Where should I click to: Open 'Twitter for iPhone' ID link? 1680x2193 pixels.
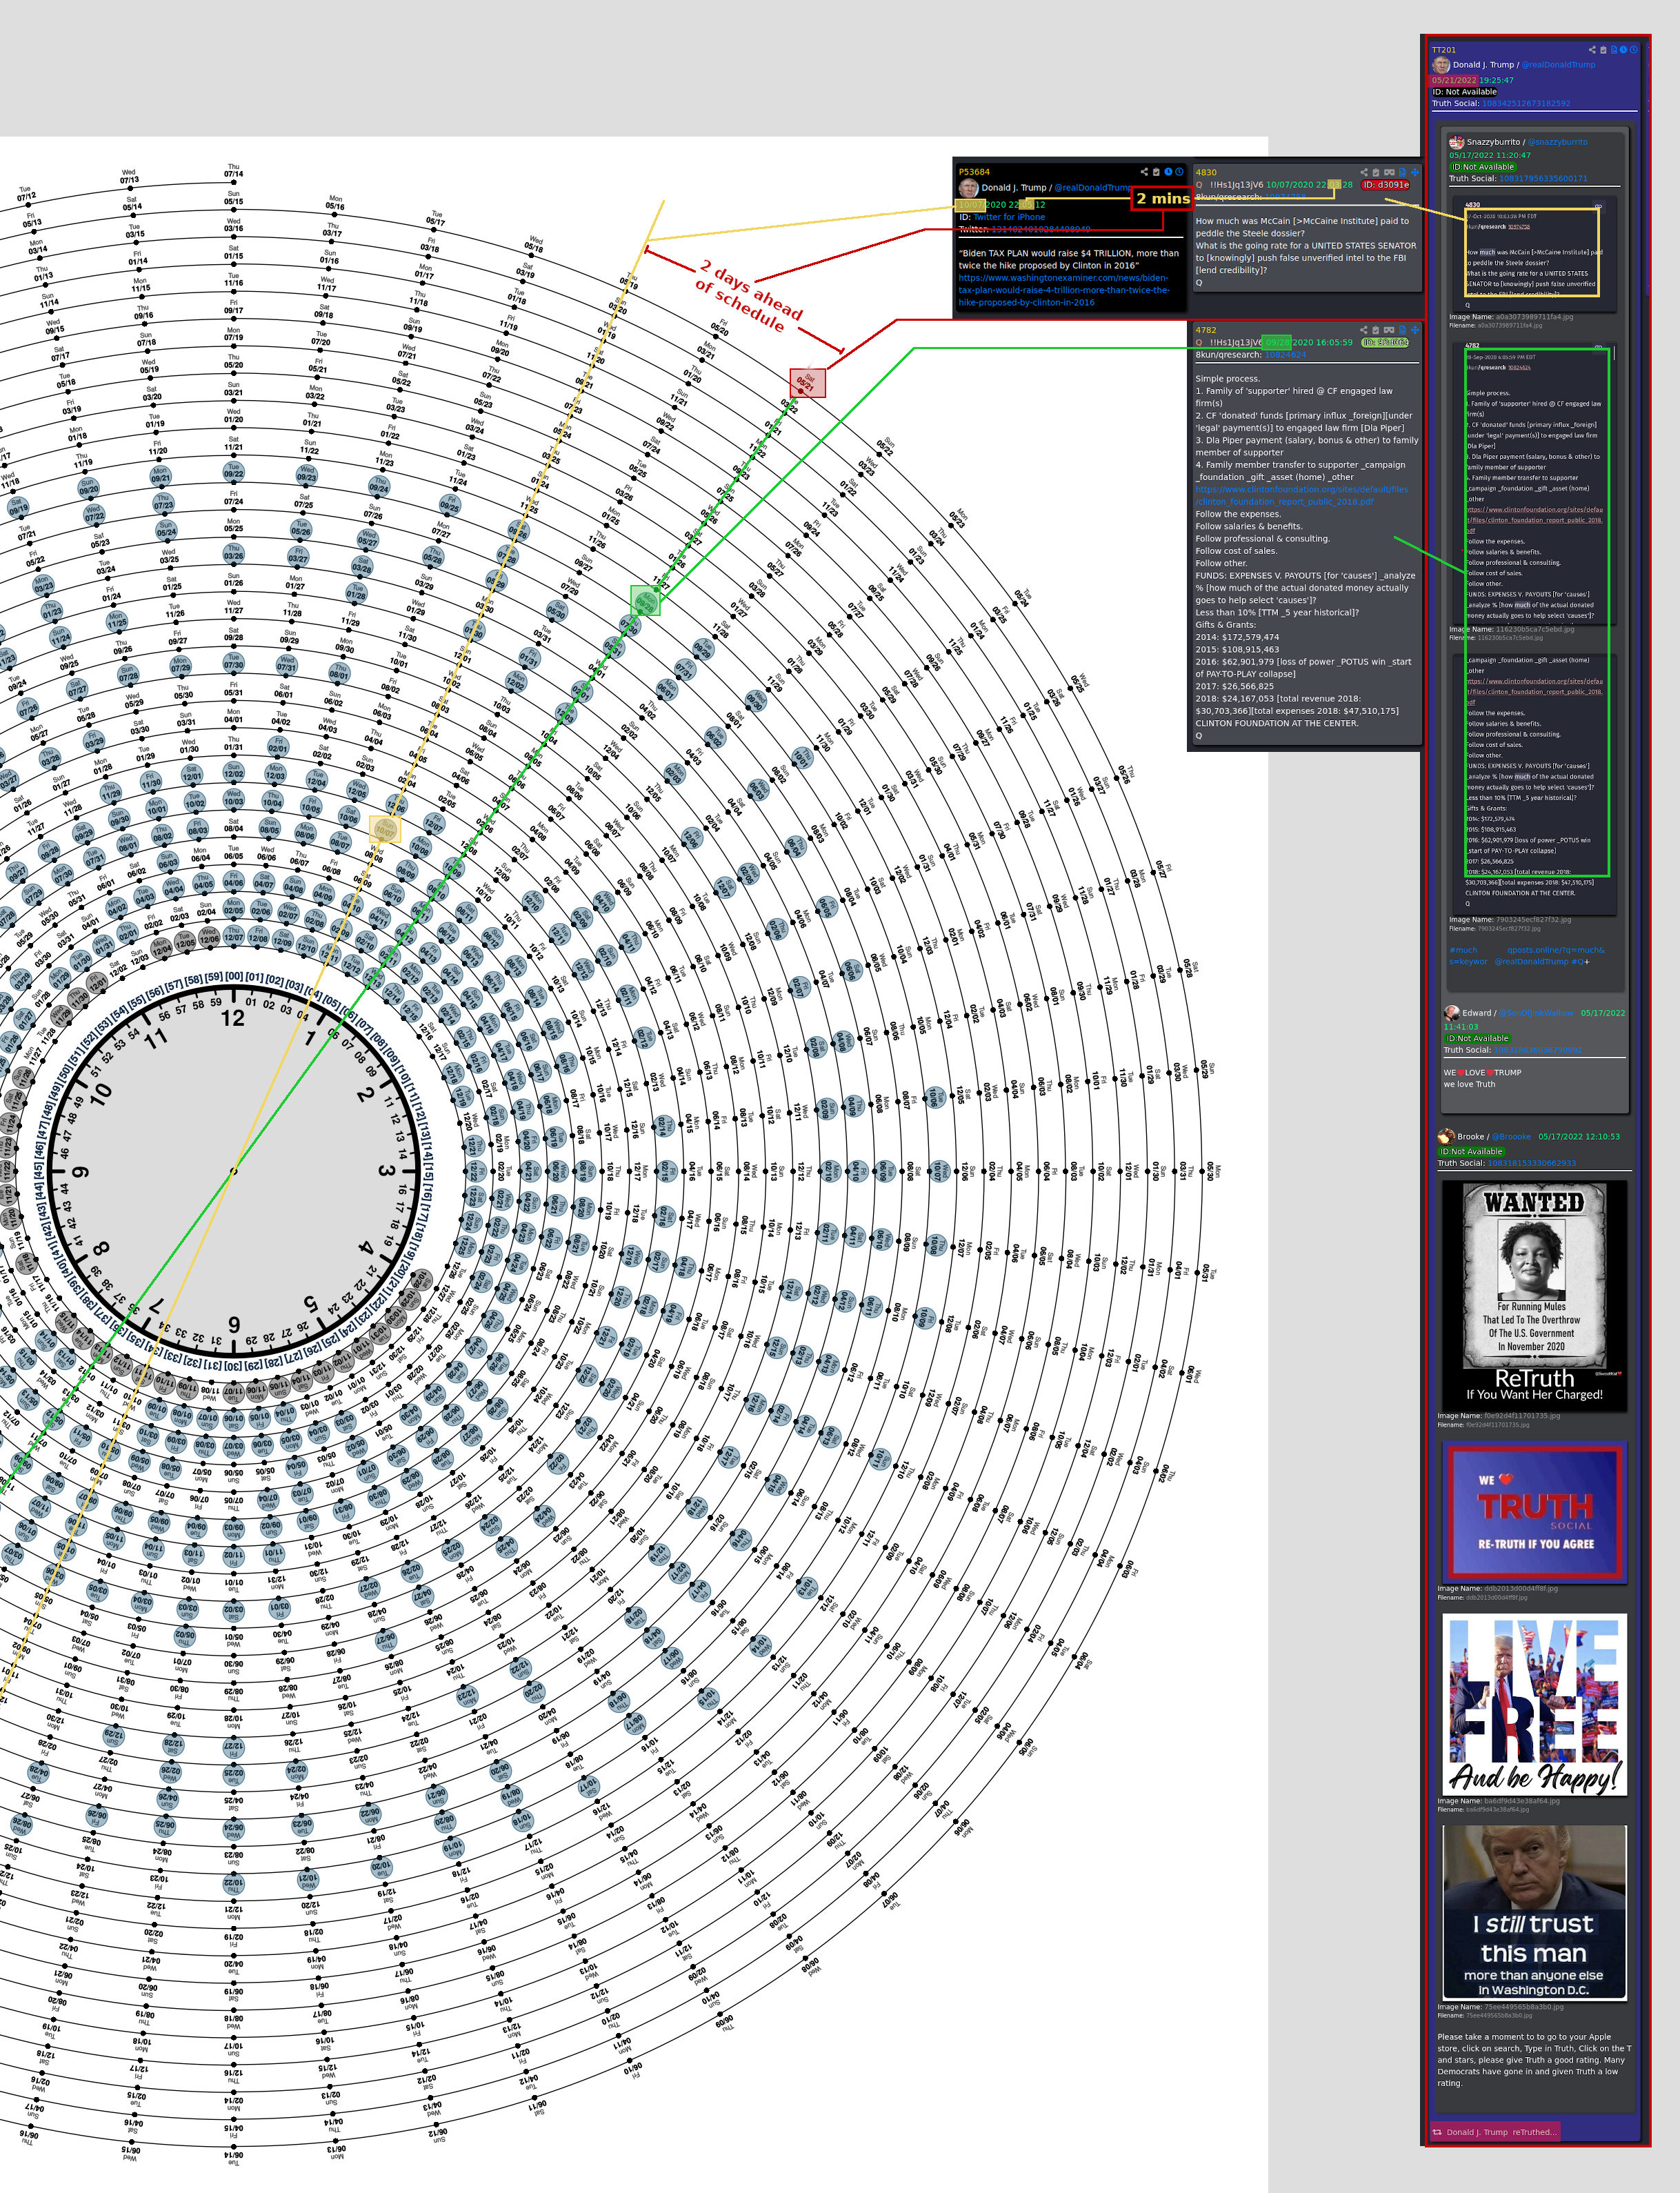click(1009, 217)
